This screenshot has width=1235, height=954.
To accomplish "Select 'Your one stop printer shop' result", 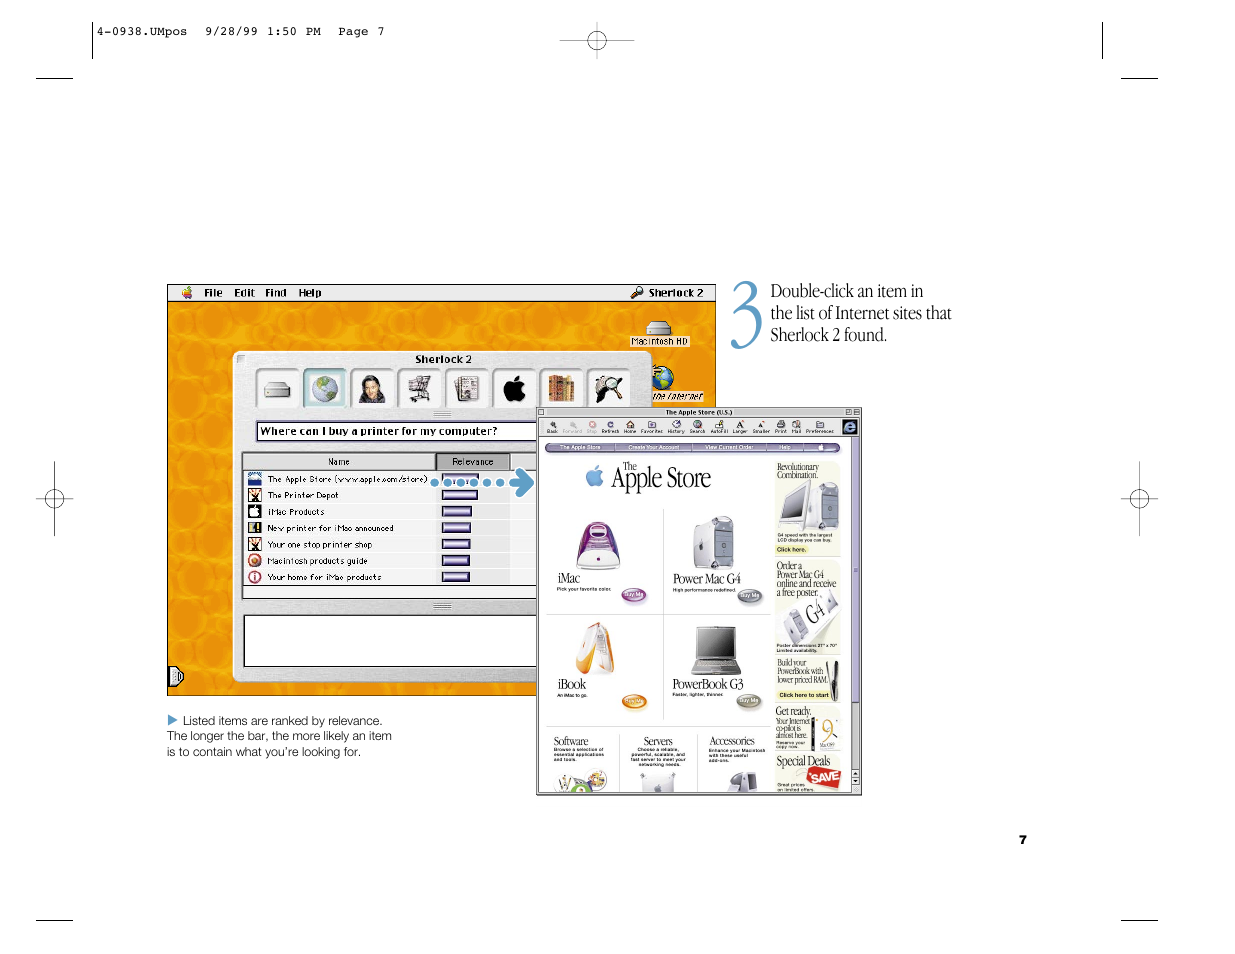I will [319, 545].
